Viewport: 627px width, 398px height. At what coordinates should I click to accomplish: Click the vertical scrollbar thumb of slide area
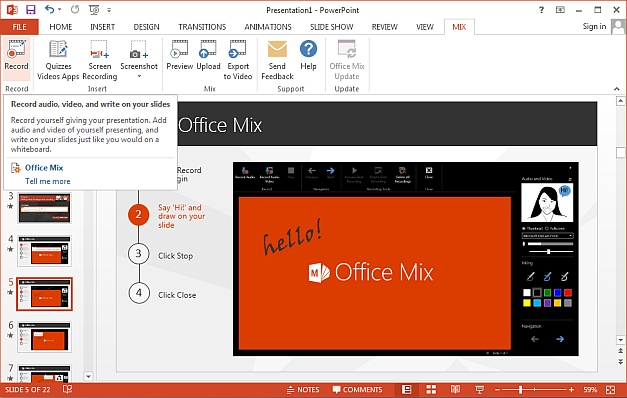620,152
